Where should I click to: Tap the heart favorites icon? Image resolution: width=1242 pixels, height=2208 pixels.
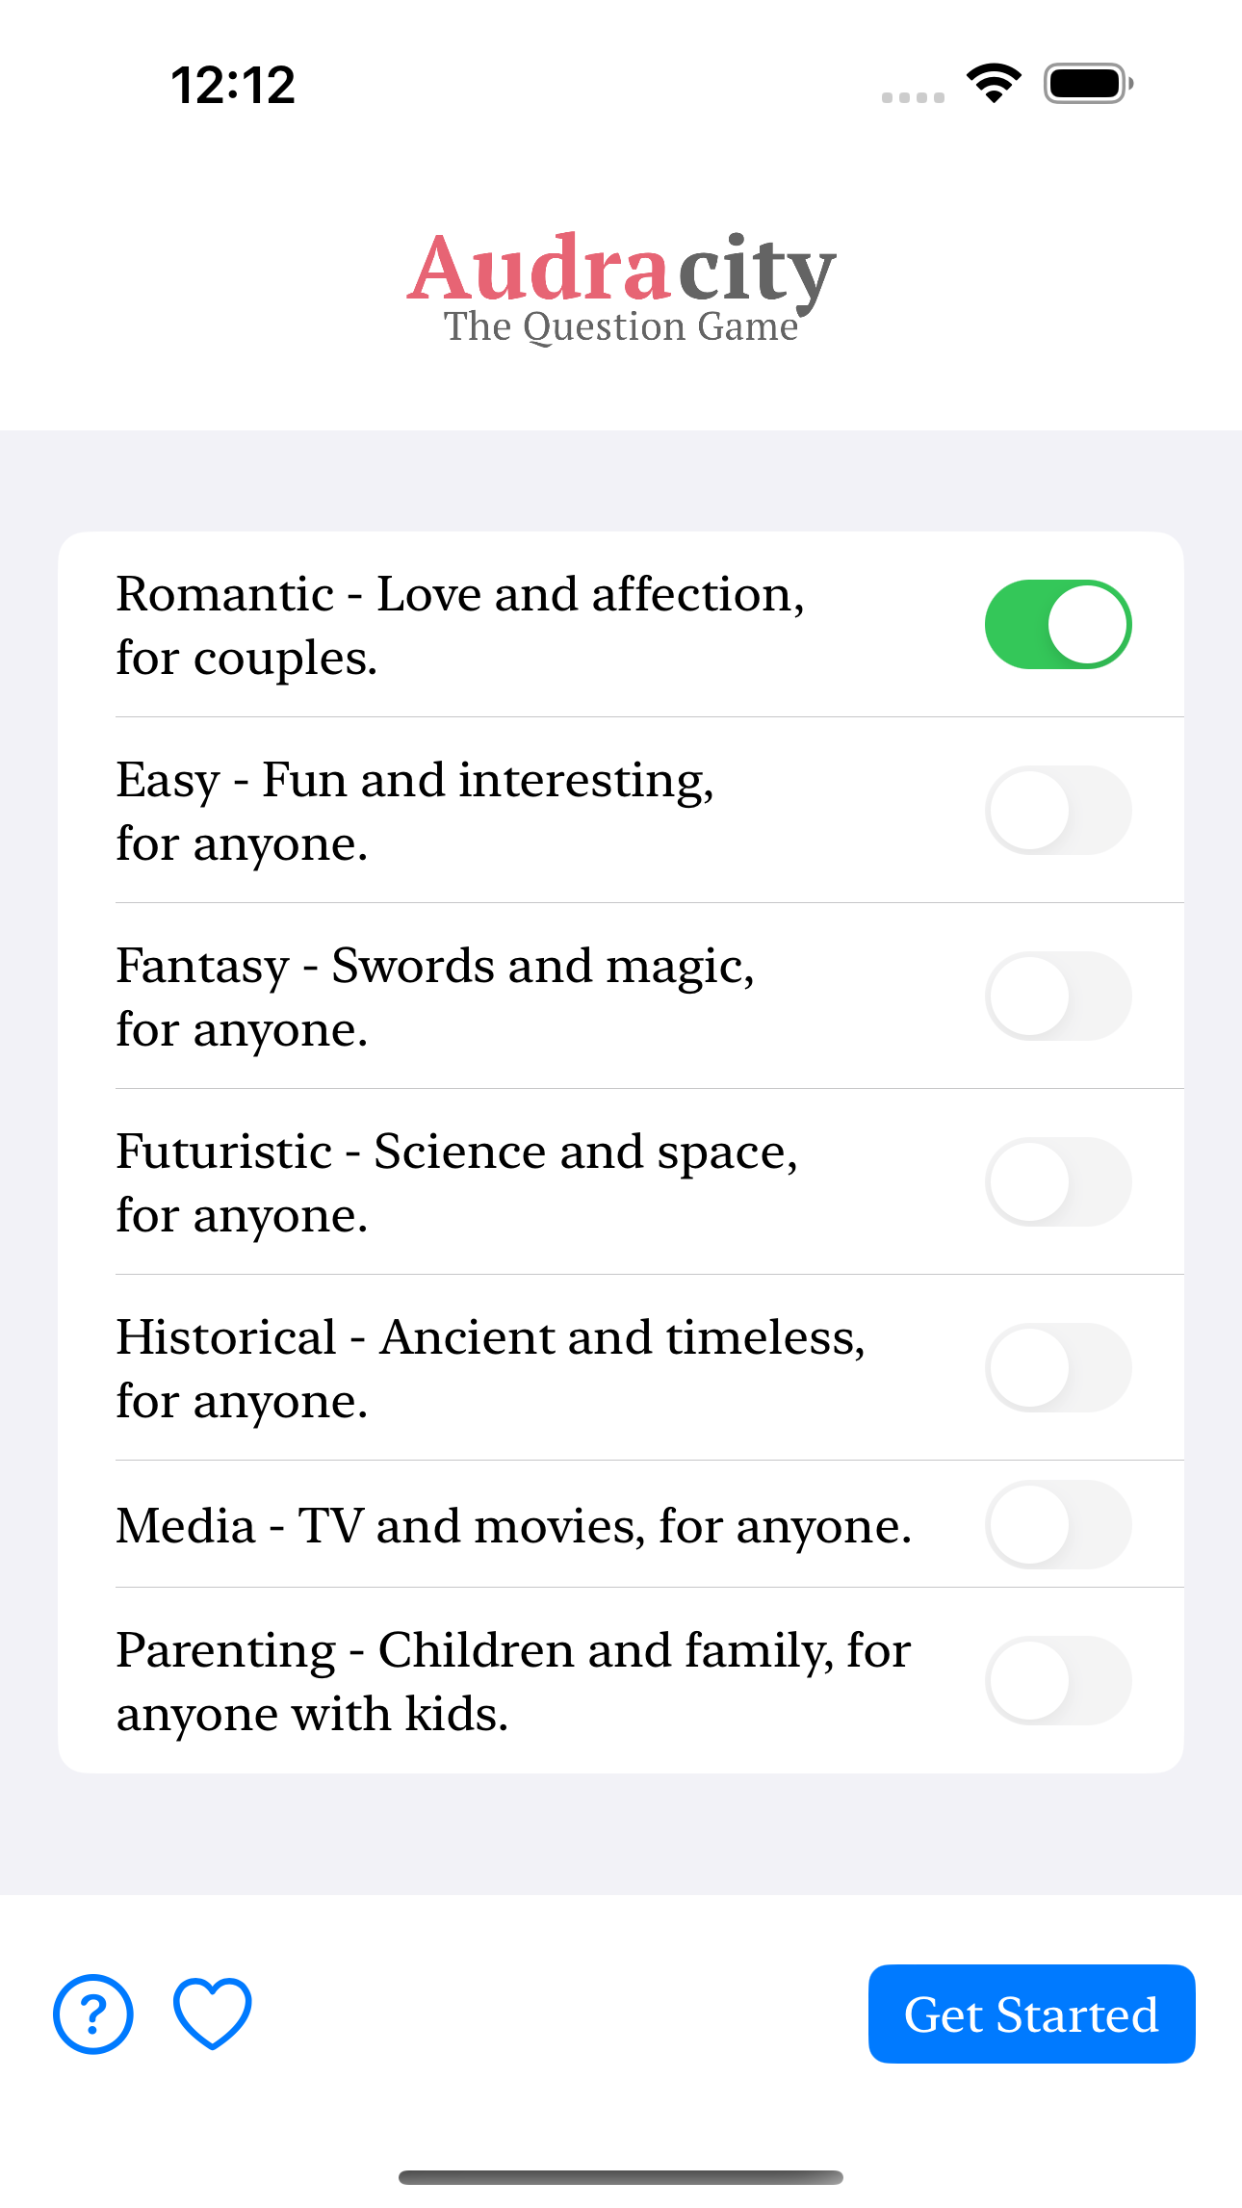(x=212, y=2014)
